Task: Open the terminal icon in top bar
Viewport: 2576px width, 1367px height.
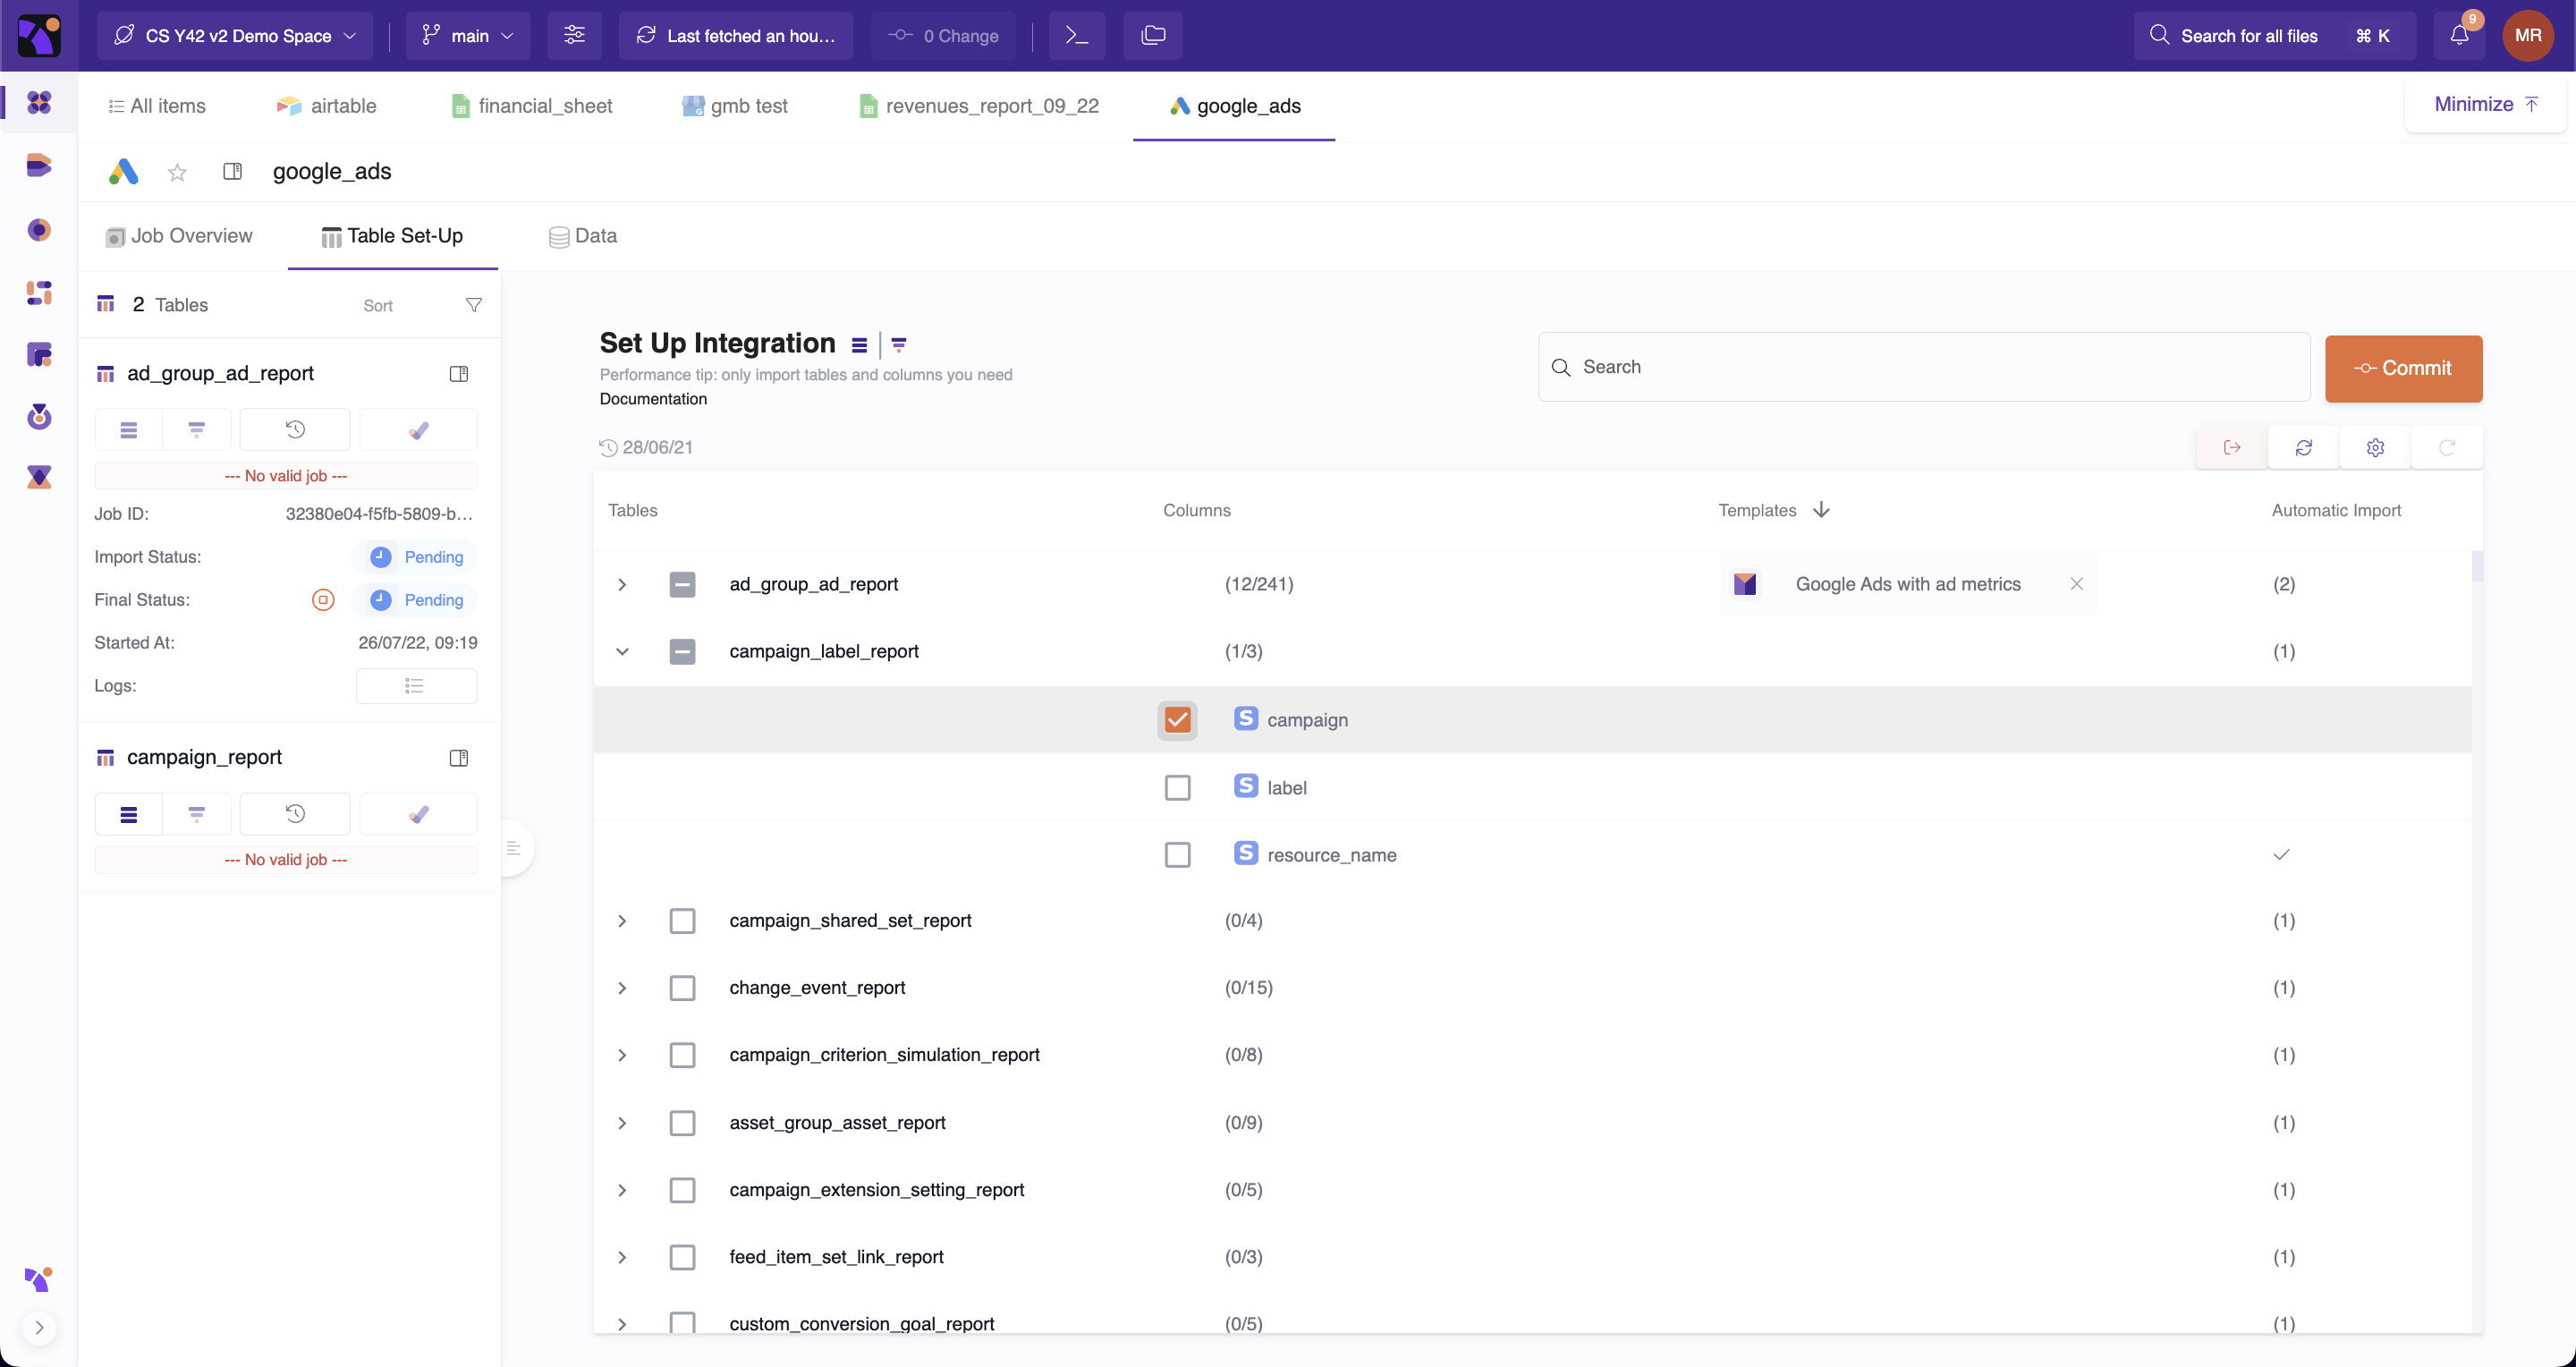Action: coord(1076,36)
